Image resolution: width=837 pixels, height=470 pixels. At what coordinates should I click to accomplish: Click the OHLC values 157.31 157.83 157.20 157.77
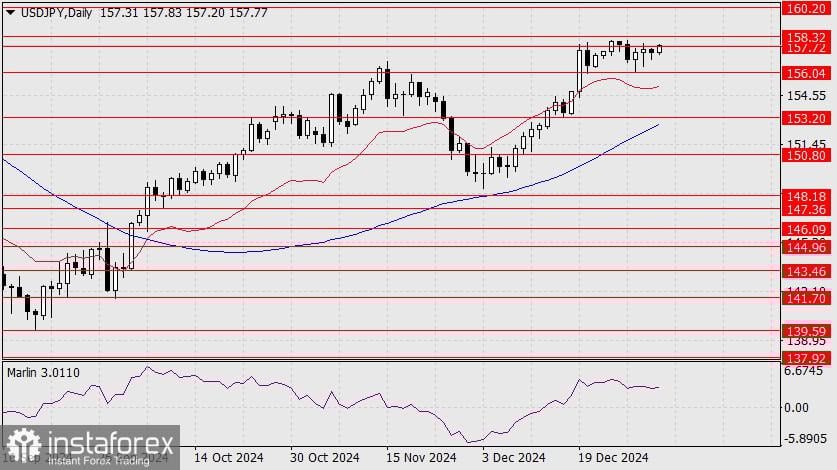[x=184, y=13]
